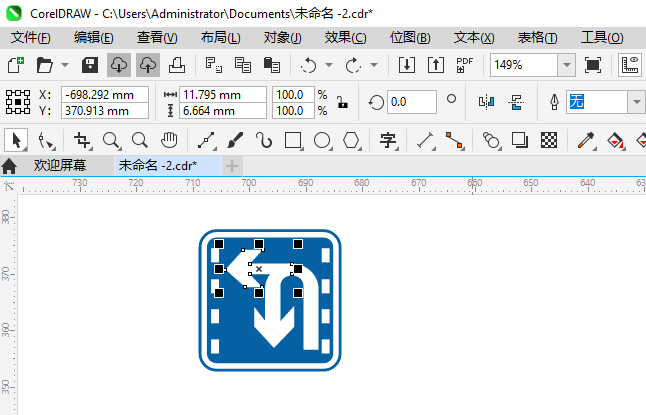The width and height of the screenshot is (646, 415).
Task: Select the Blend effects tool
Action: pos(492,141)
